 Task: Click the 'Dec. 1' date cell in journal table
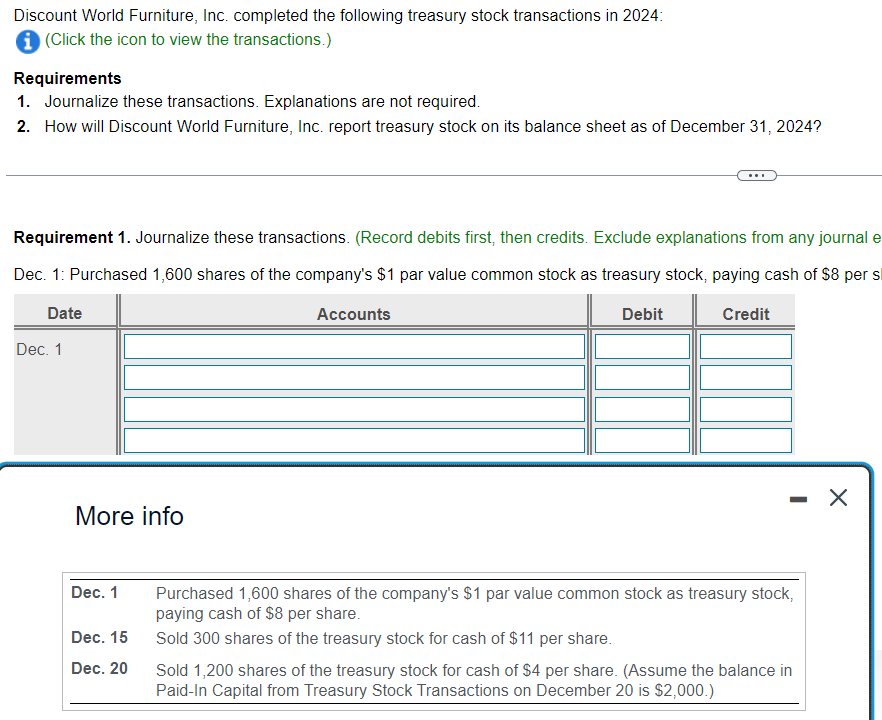pyautogui.click(x=39, y=350)
